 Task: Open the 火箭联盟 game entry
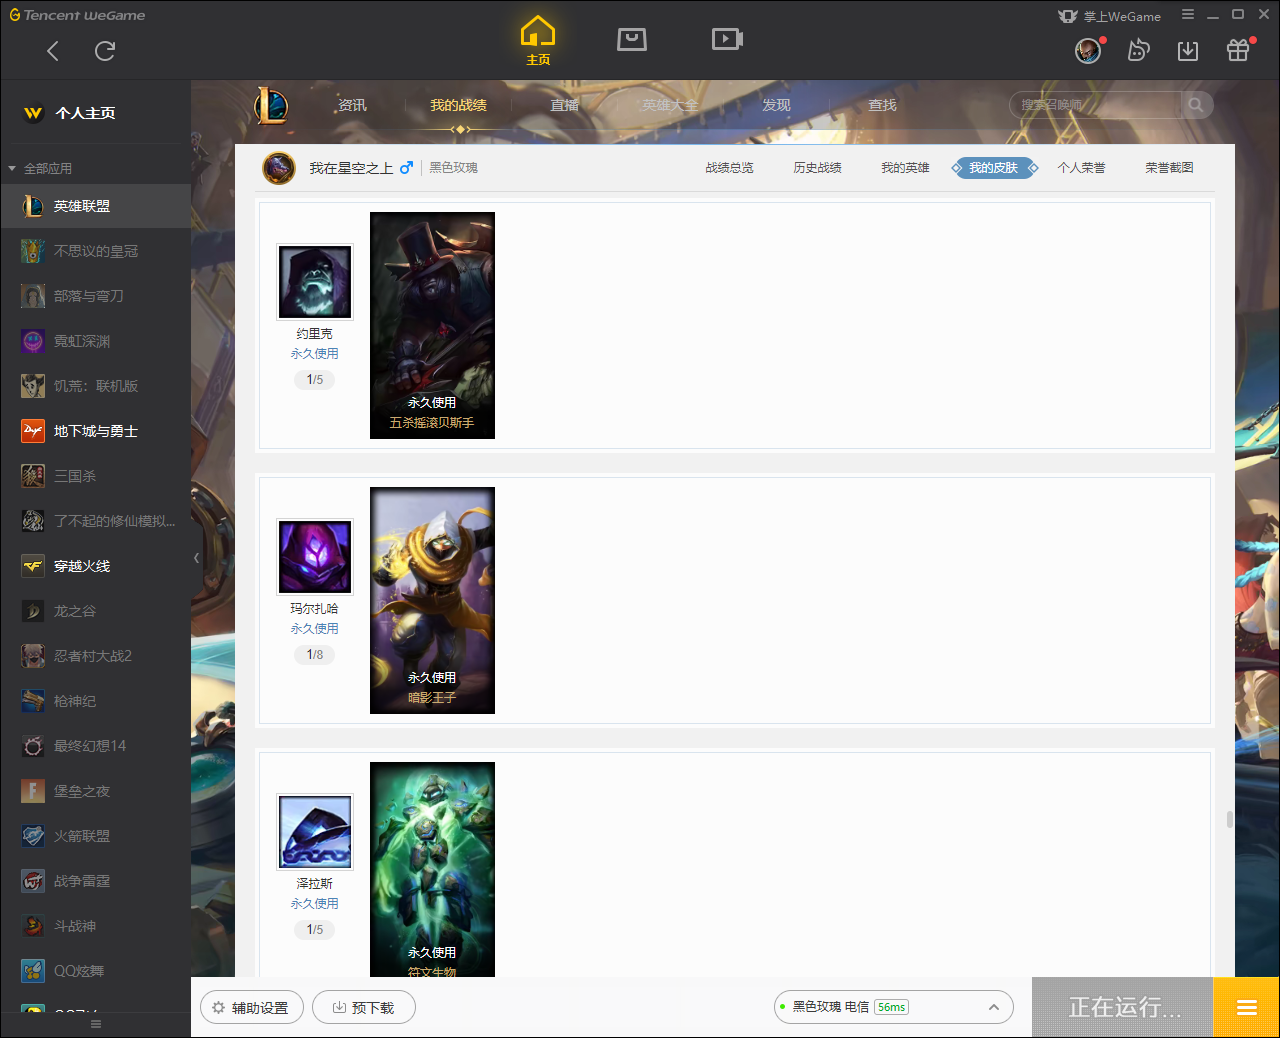pos(96,836)
